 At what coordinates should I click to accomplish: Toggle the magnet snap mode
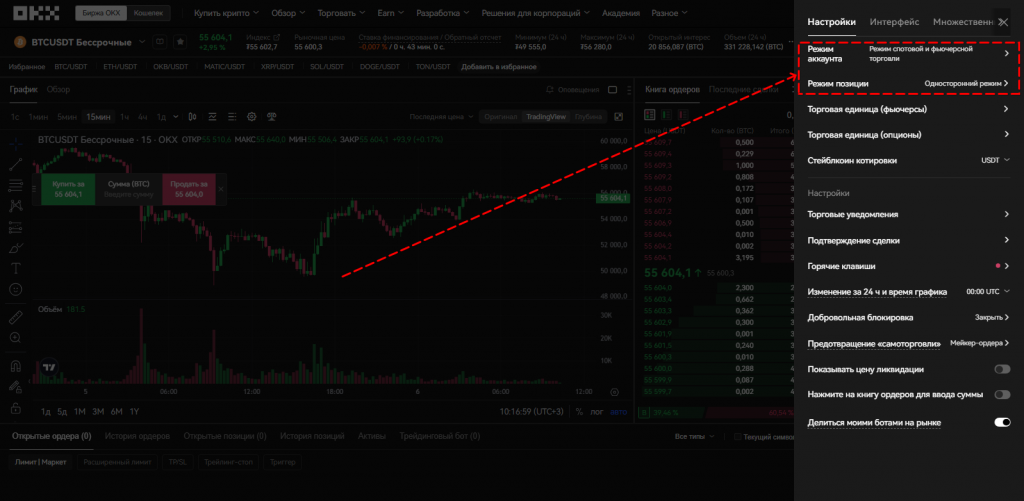tap(16, 366)
